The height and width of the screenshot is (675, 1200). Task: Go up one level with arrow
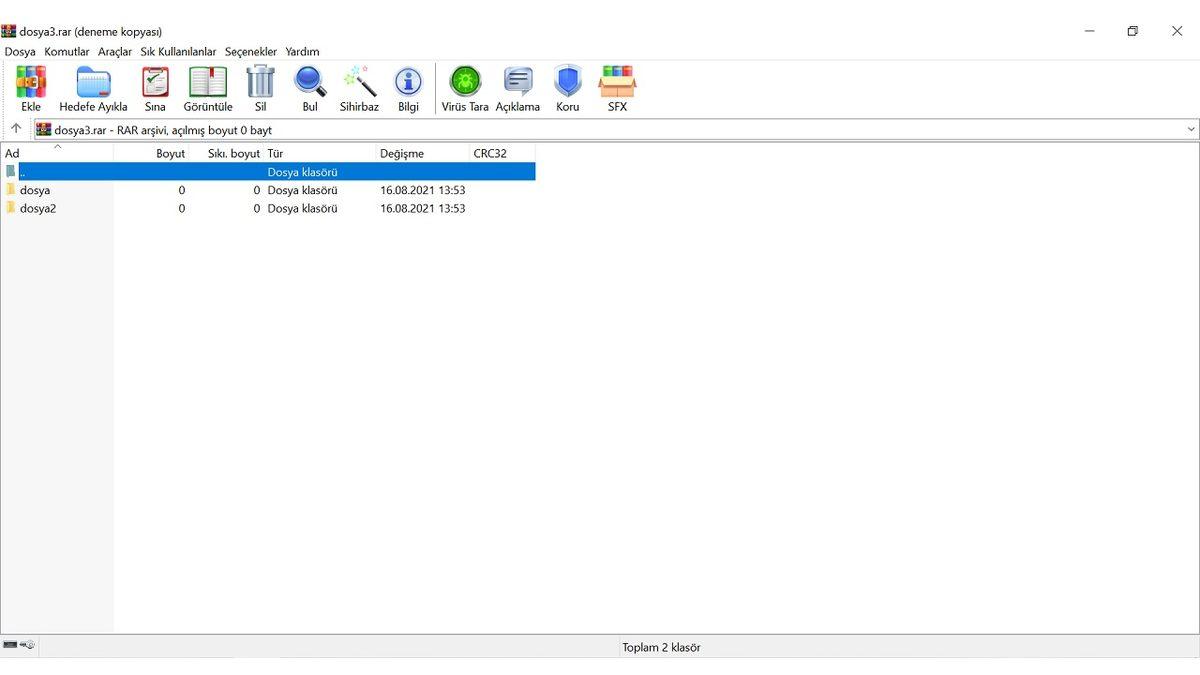click(16, 129)
